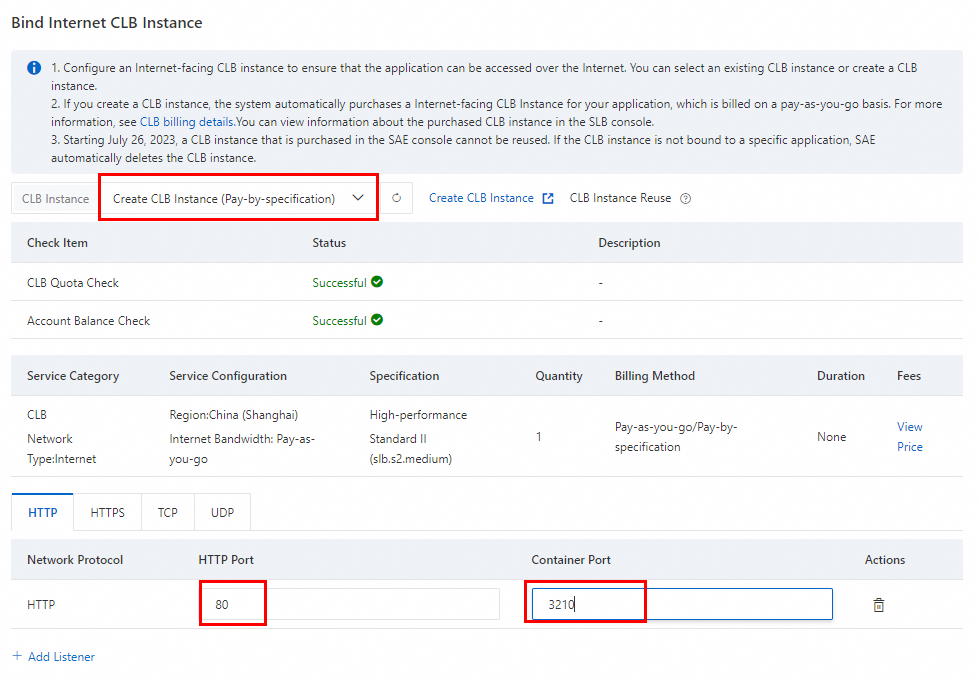The height and width of the screenshot is (683, 979).
Task: Click the trash icon to delete HTTP listener
Action: click(x=879, y=605)
